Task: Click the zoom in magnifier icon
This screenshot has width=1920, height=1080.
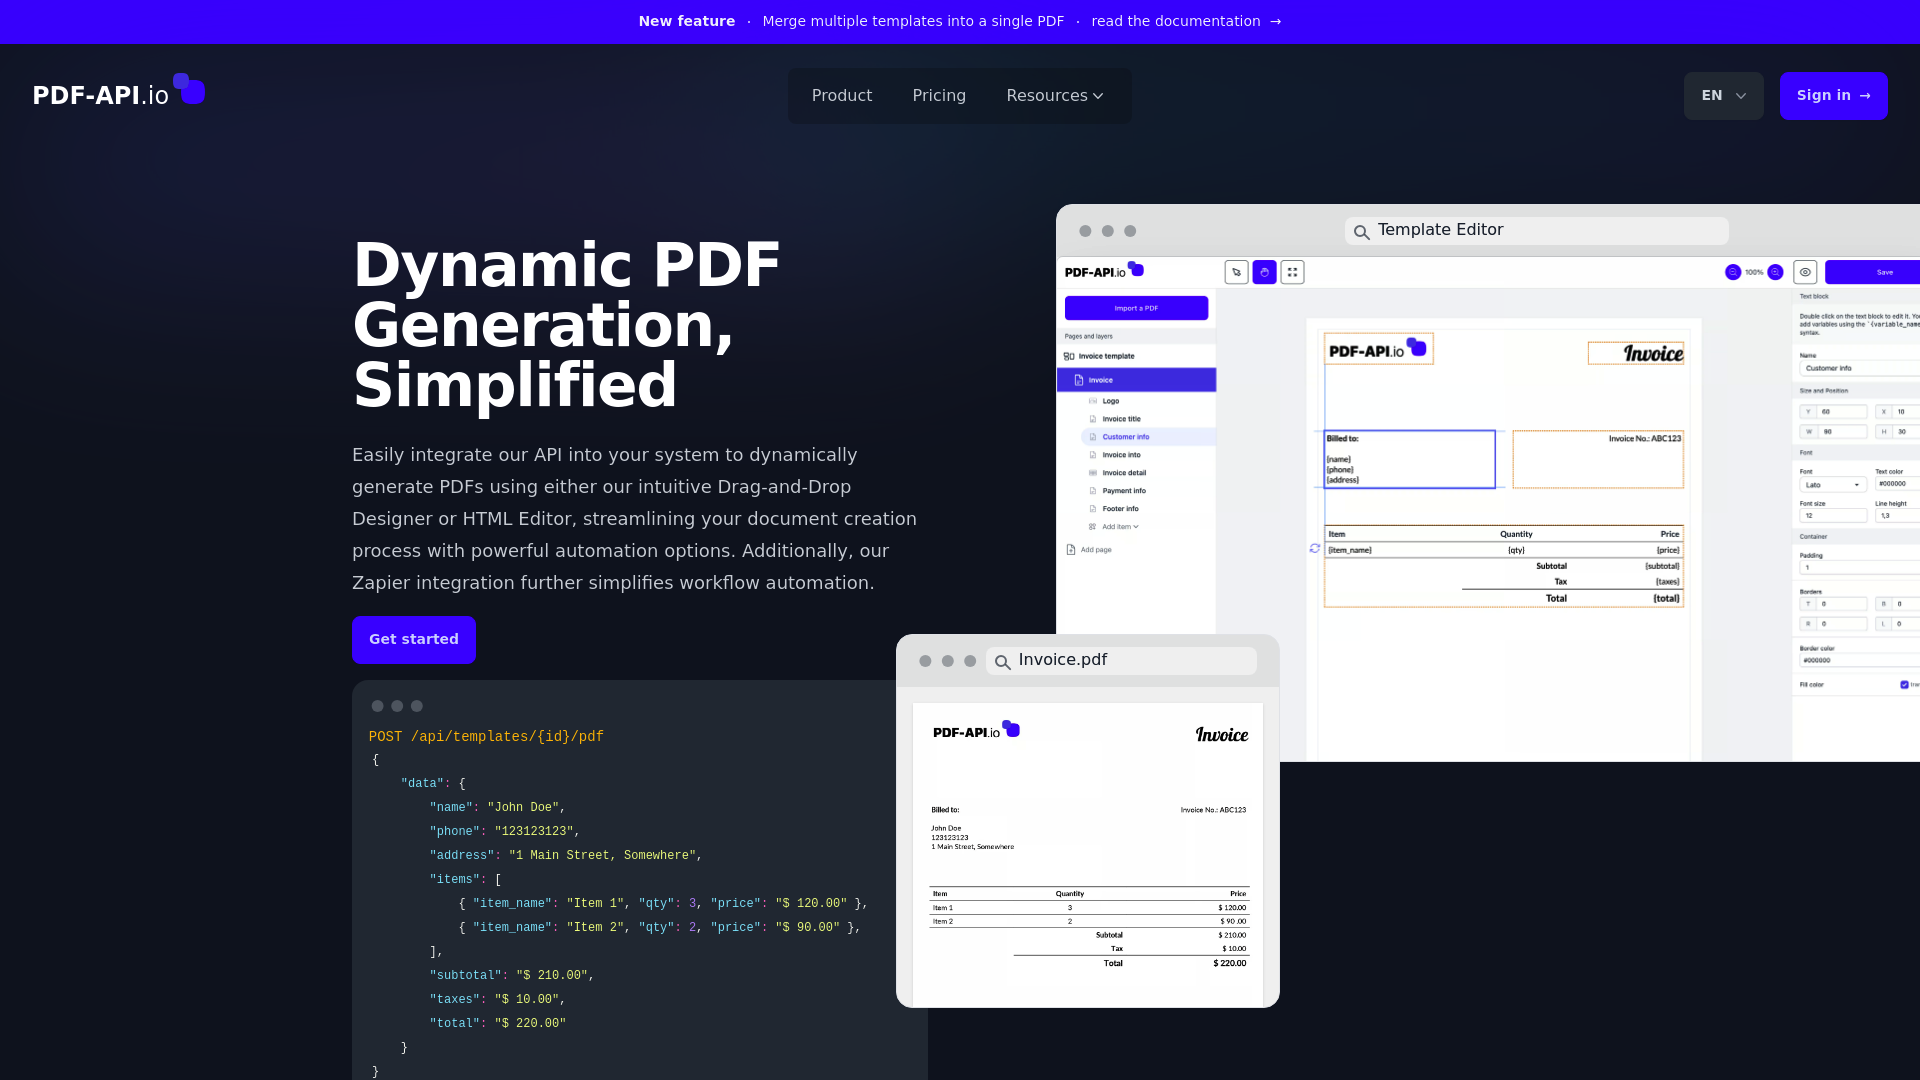Action: [x=1775, y=272]
